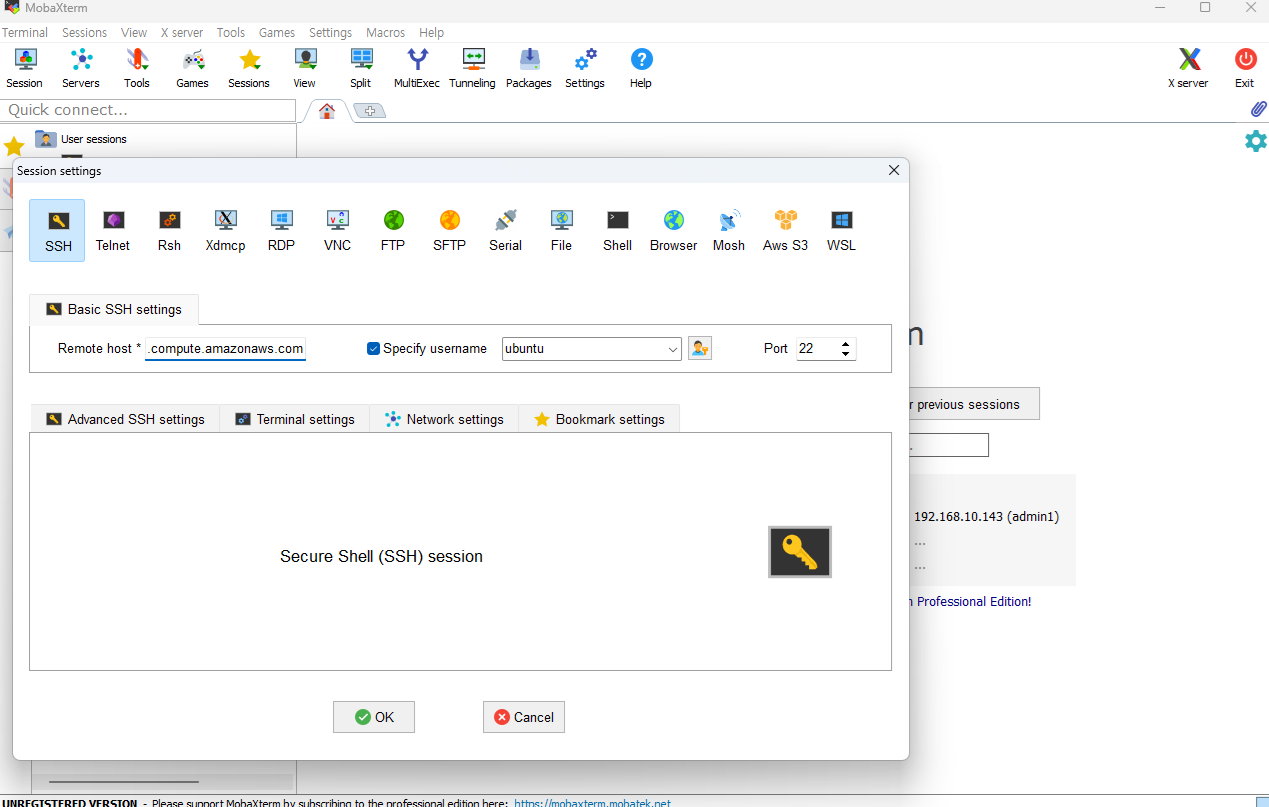
Task: Click the home tab in main window
Action: click(x=327, y=111)
